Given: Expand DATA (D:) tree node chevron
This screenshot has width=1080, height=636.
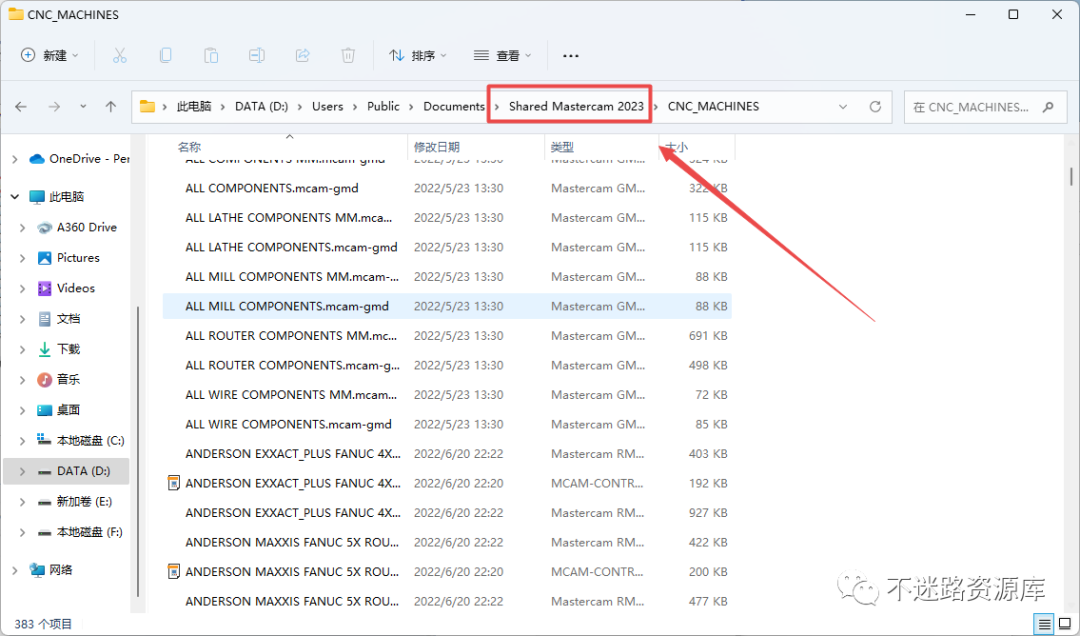Looking at the screenshot, I should 22,471.
